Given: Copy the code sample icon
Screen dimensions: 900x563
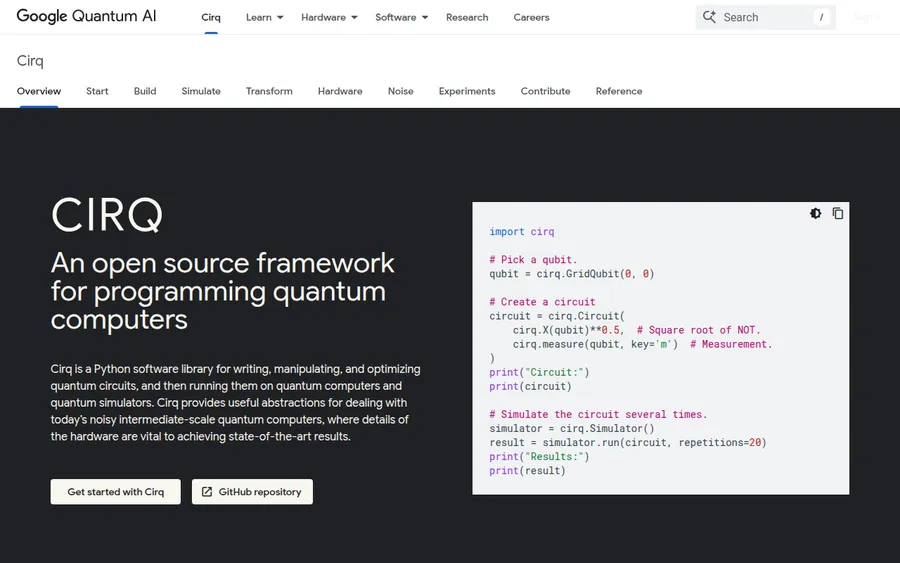Looking at the screenshot, I should click(837, 213).
